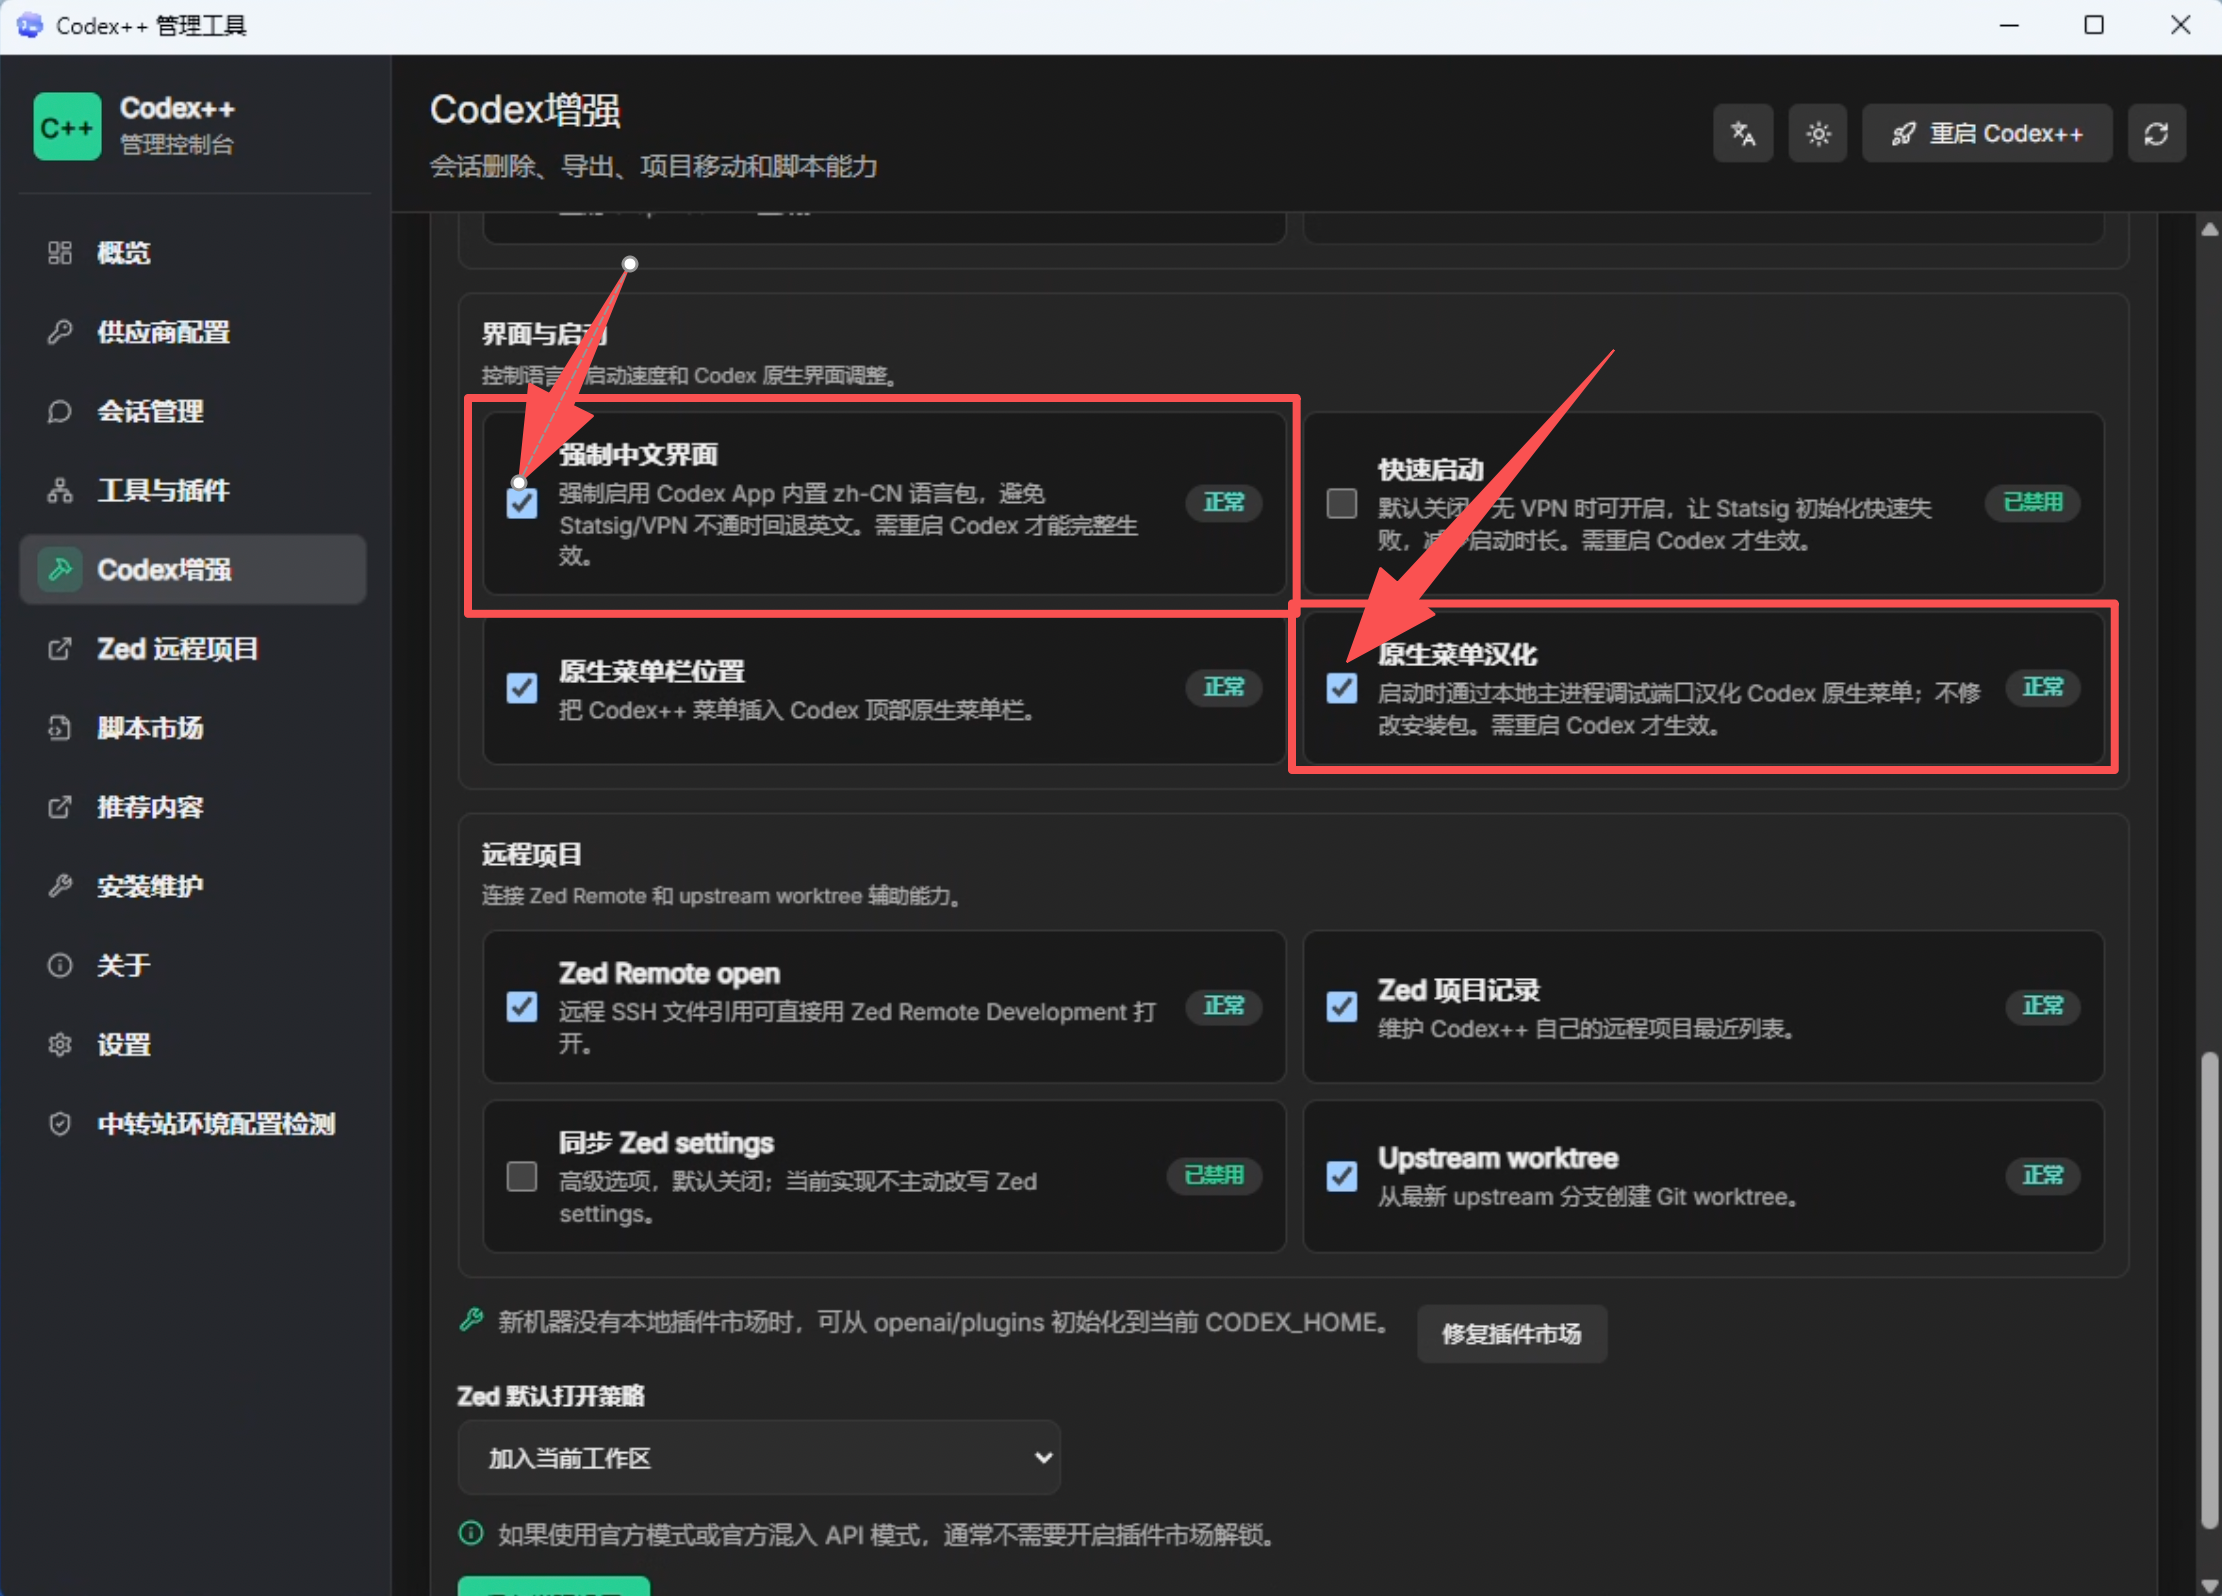Click the wrench icon beside 安装维护
Viewport: 2222px width, 1596px height.
pos(60,886)
